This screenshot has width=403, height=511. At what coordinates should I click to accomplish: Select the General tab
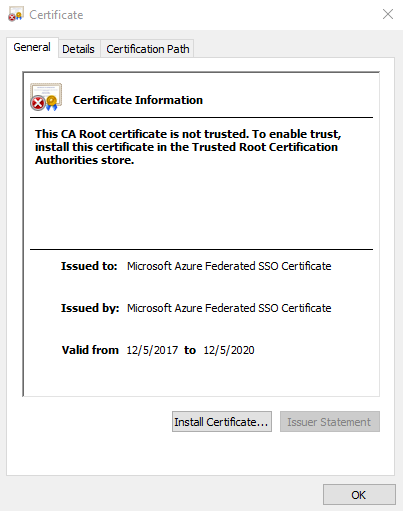32,47
